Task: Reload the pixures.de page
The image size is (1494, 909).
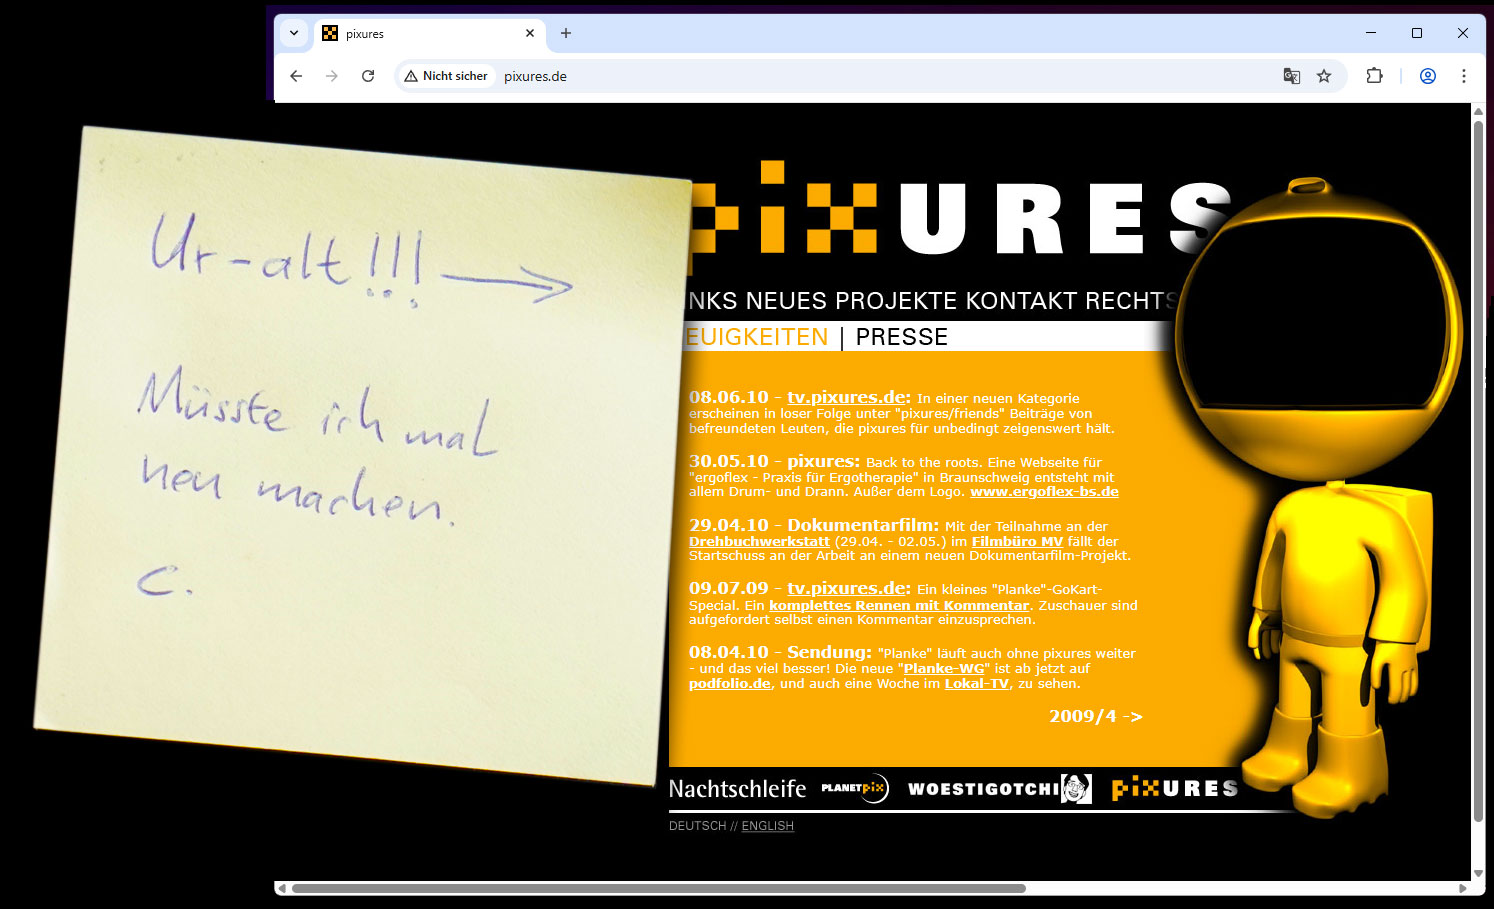Action: tap(368, 76)
